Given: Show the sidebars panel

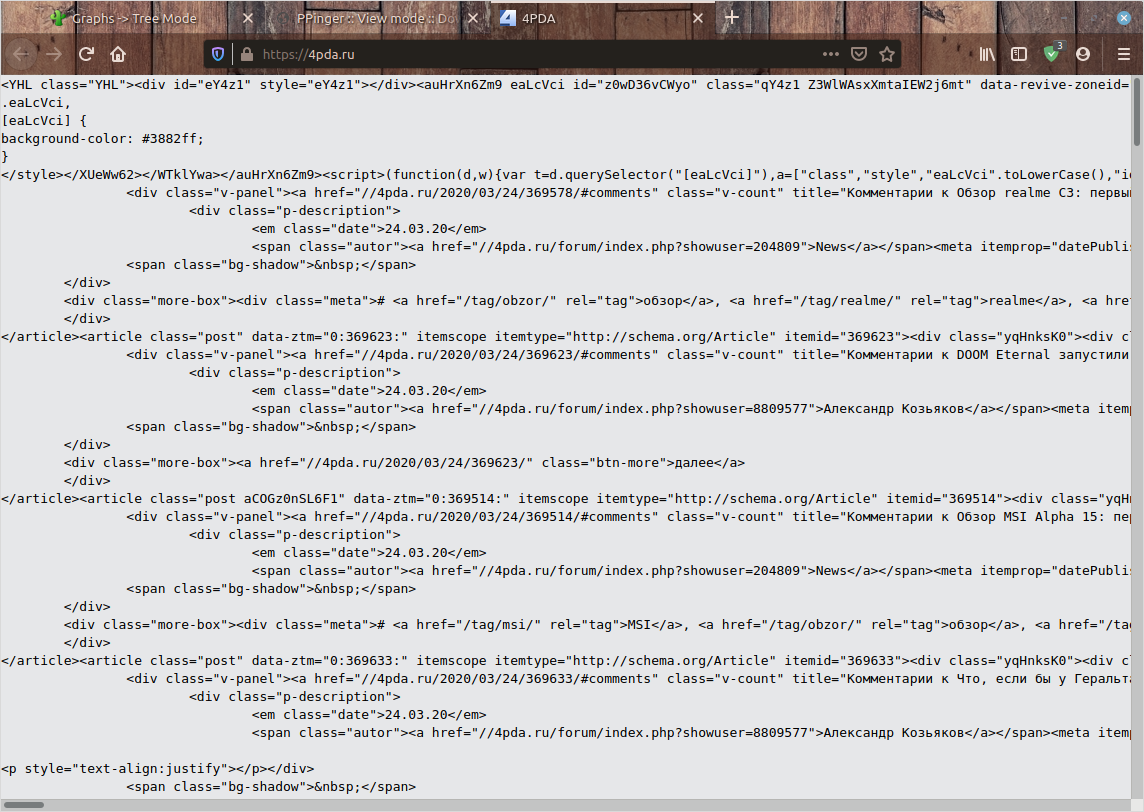Looking at the screenshot, I should 1019,54.
